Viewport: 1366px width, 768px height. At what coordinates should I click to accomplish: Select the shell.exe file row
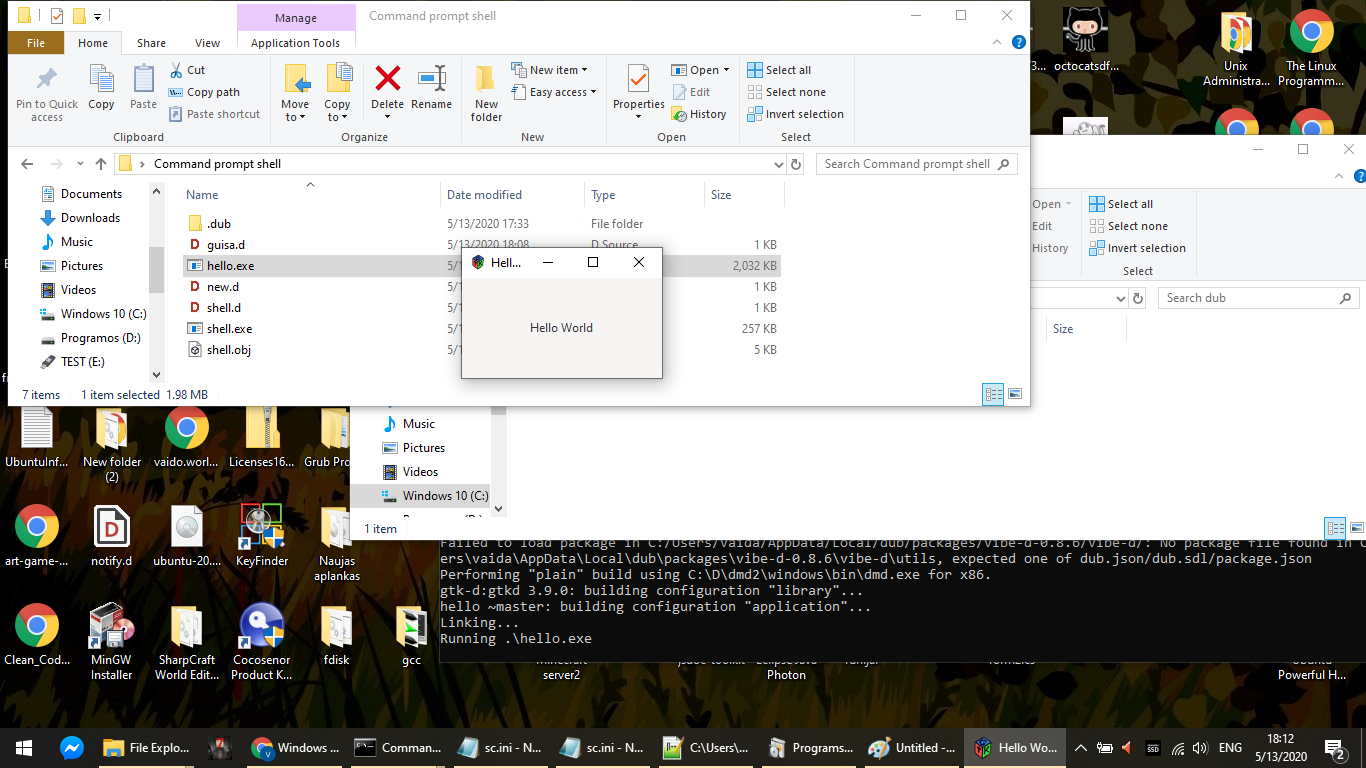point(481,329)
